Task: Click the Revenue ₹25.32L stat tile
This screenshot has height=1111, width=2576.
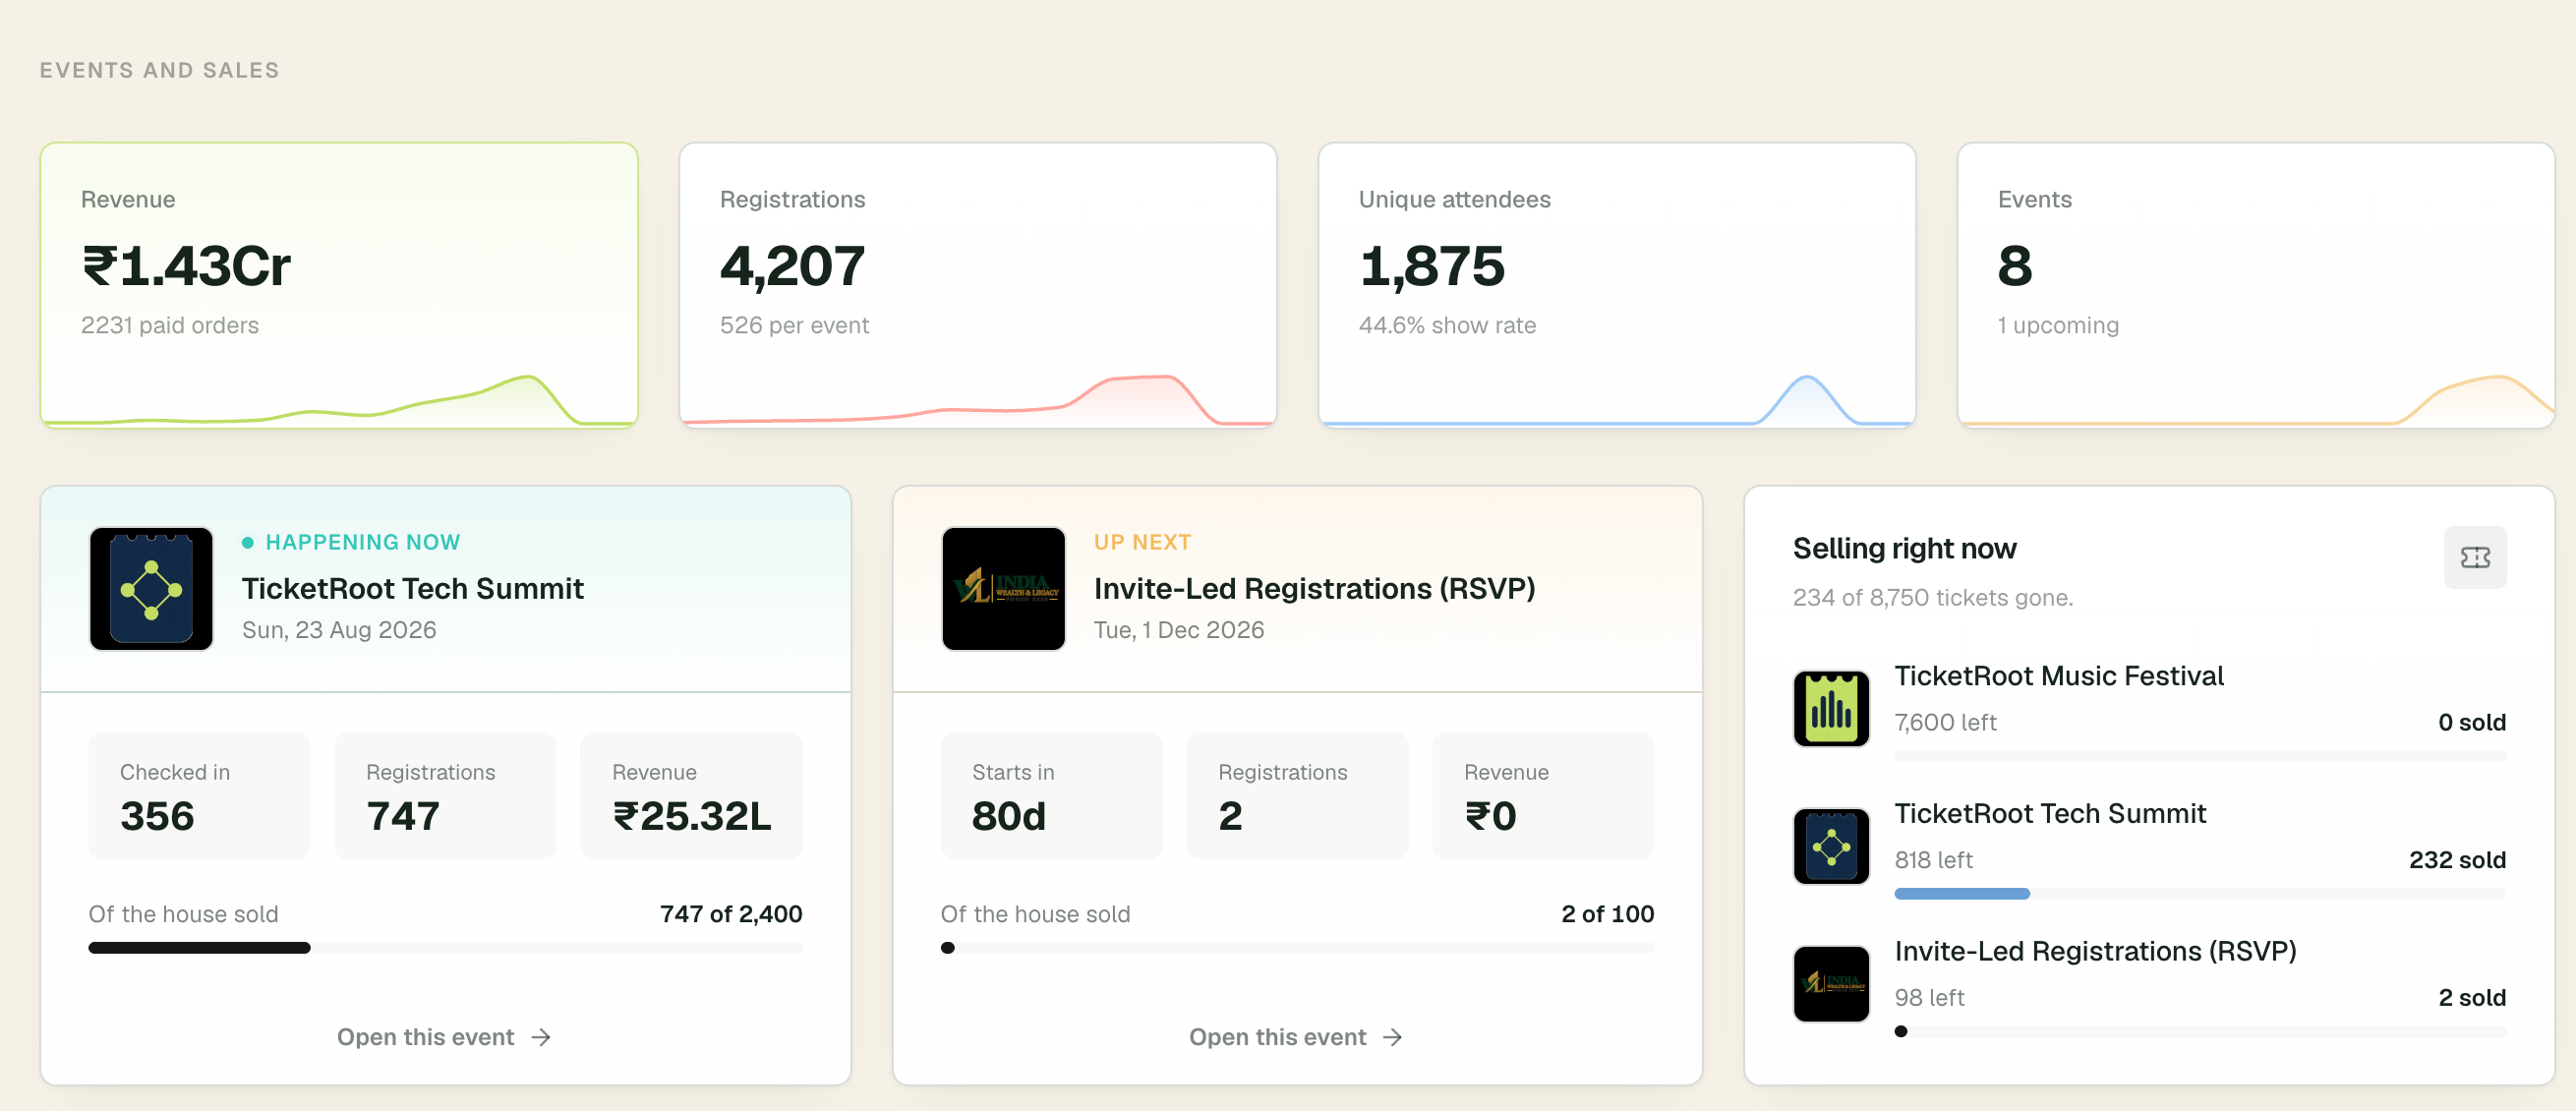Action: click(691, 796)
